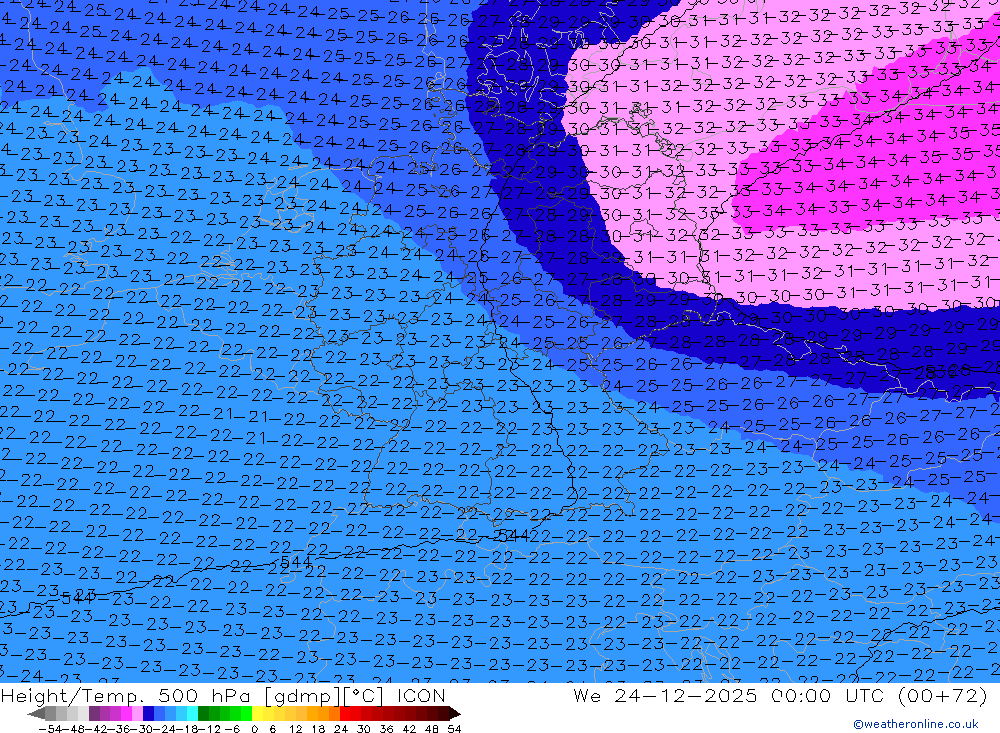Click legend value "-42"
The height and width of the screenshot is (733, 1000).
[x=98, y=729]
